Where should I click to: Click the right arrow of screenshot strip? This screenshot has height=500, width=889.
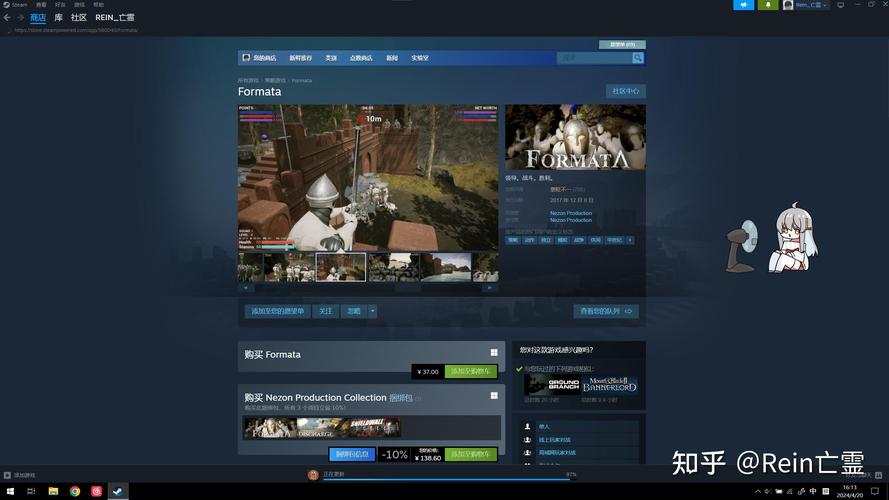tap(491, 288)
